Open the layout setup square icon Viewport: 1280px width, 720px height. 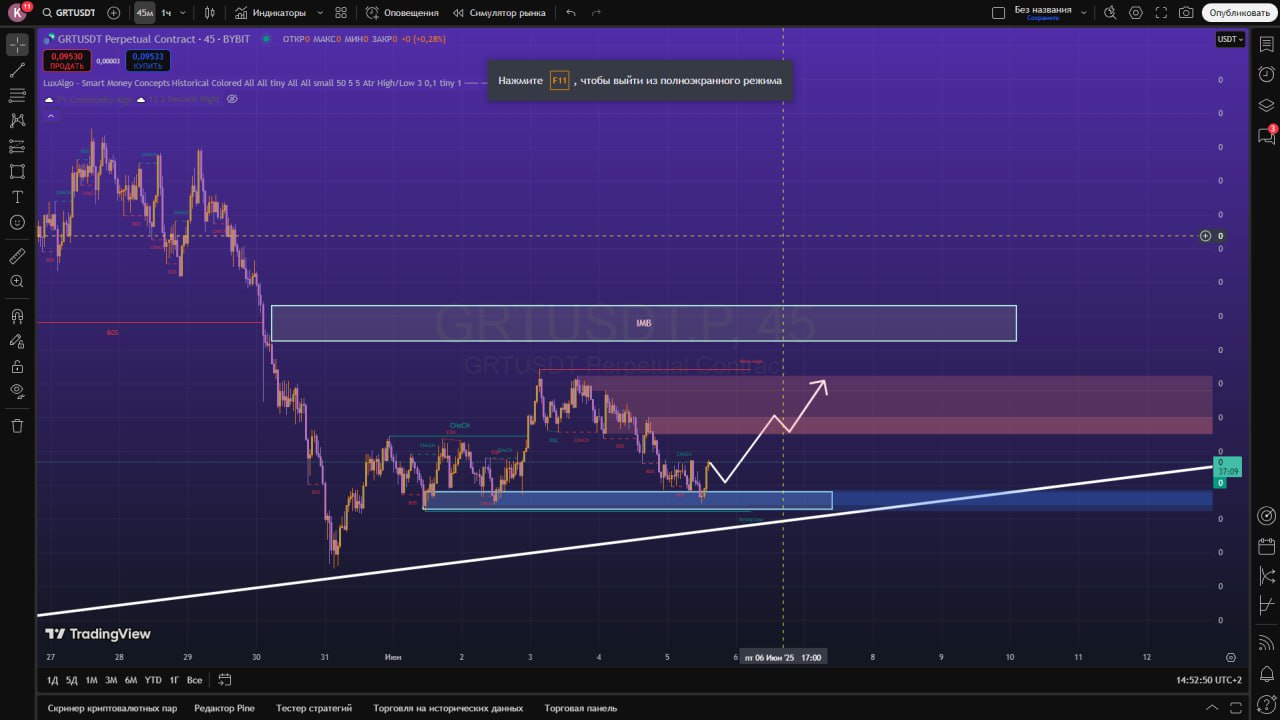click(998, 13)
